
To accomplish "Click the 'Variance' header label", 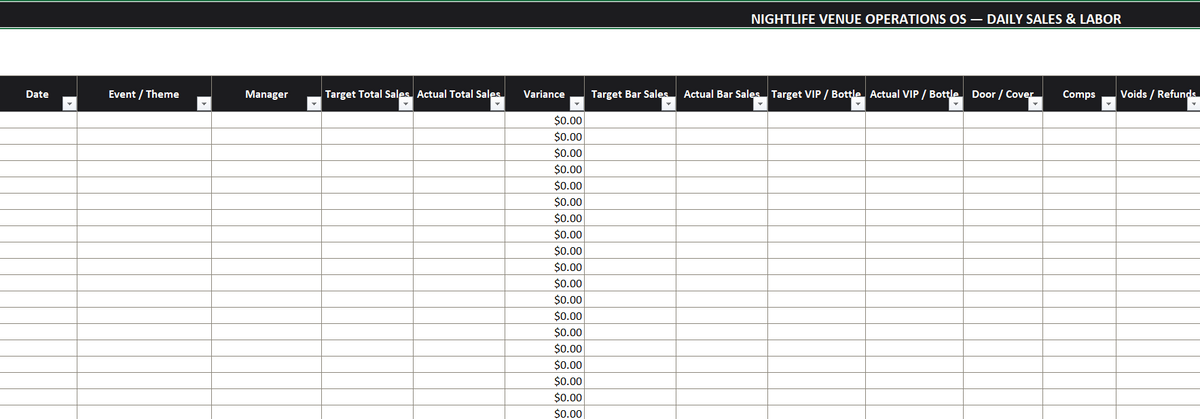I will tap(544, 94).
